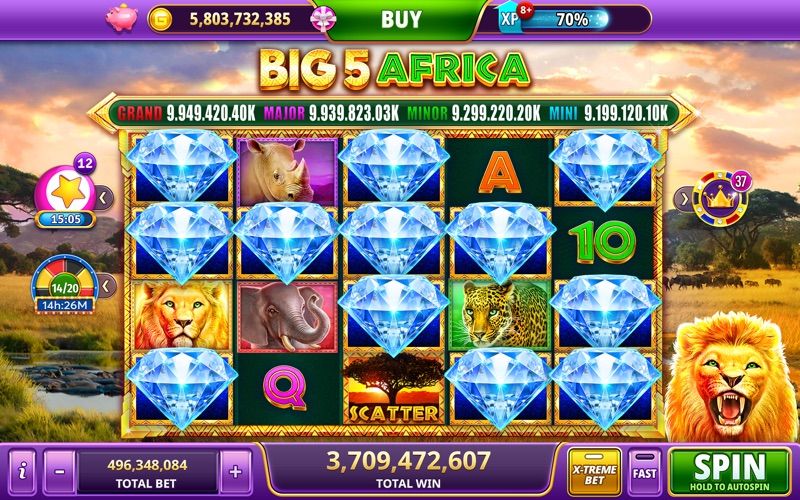Toggle FAST spin mode

(x=644, y=472)
